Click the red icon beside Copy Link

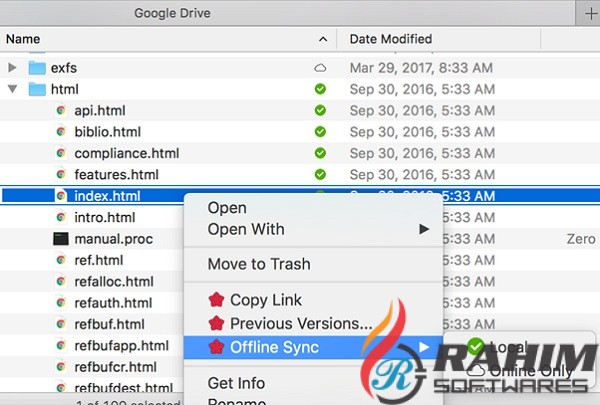pos(217,300)
